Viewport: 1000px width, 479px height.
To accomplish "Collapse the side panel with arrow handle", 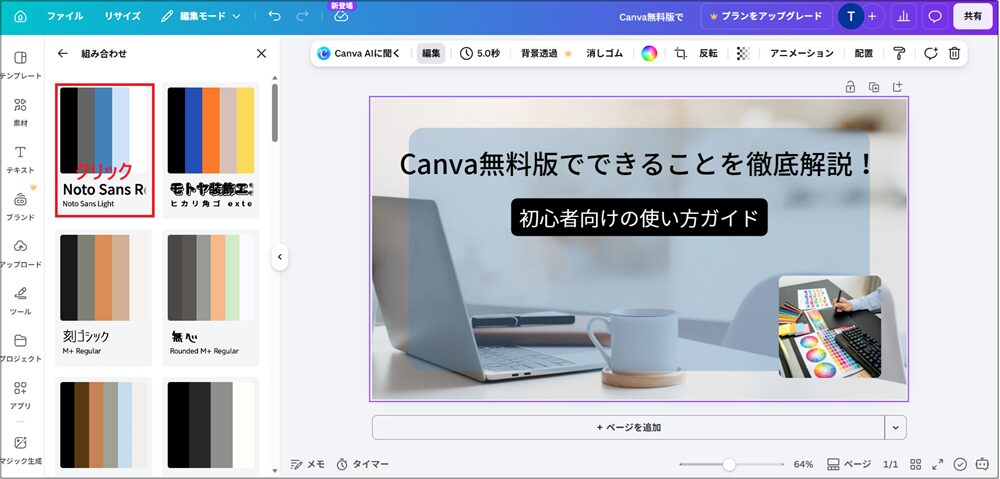I will coord(279,258).
